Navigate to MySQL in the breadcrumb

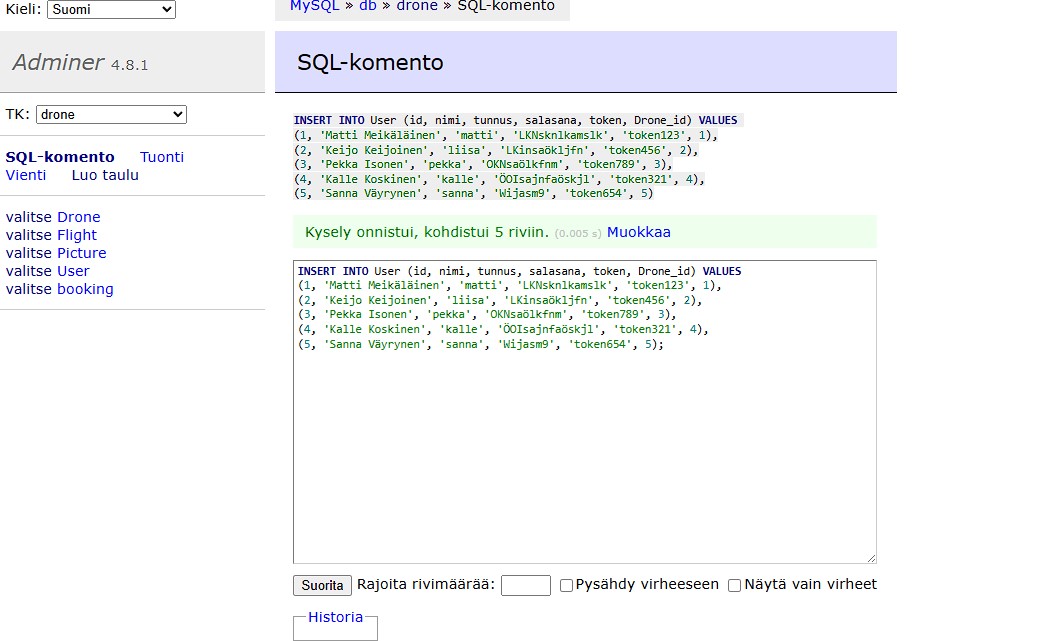(314, 6)
